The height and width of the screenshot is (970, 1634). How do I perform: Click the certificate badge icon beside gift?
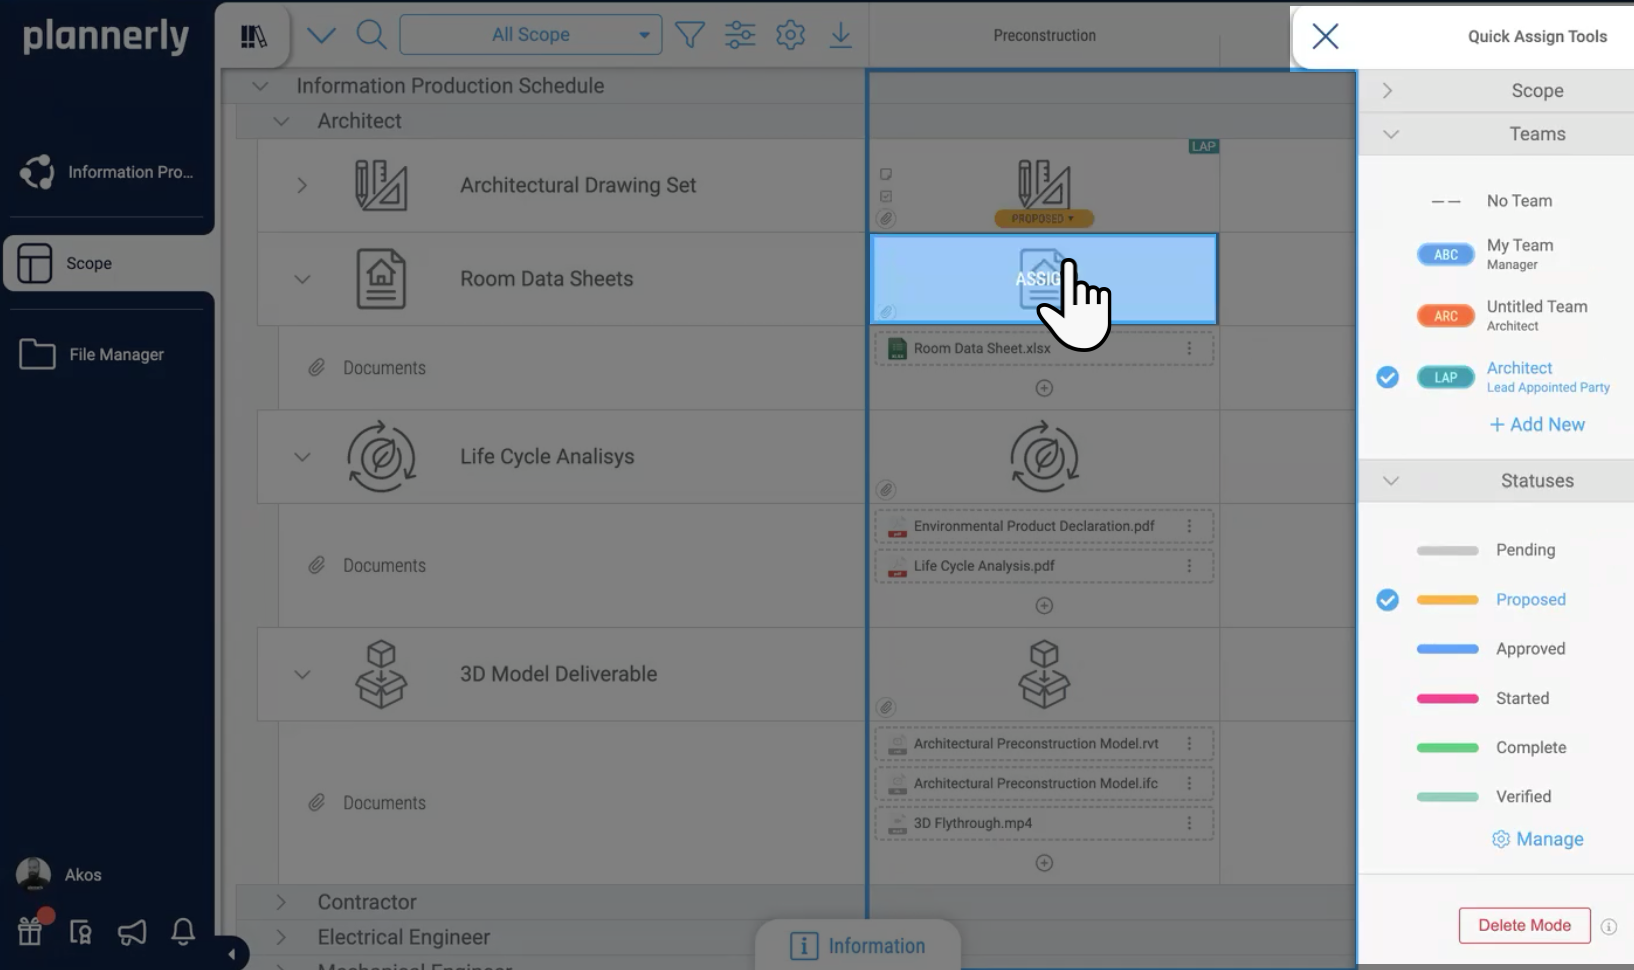[81, 933]
